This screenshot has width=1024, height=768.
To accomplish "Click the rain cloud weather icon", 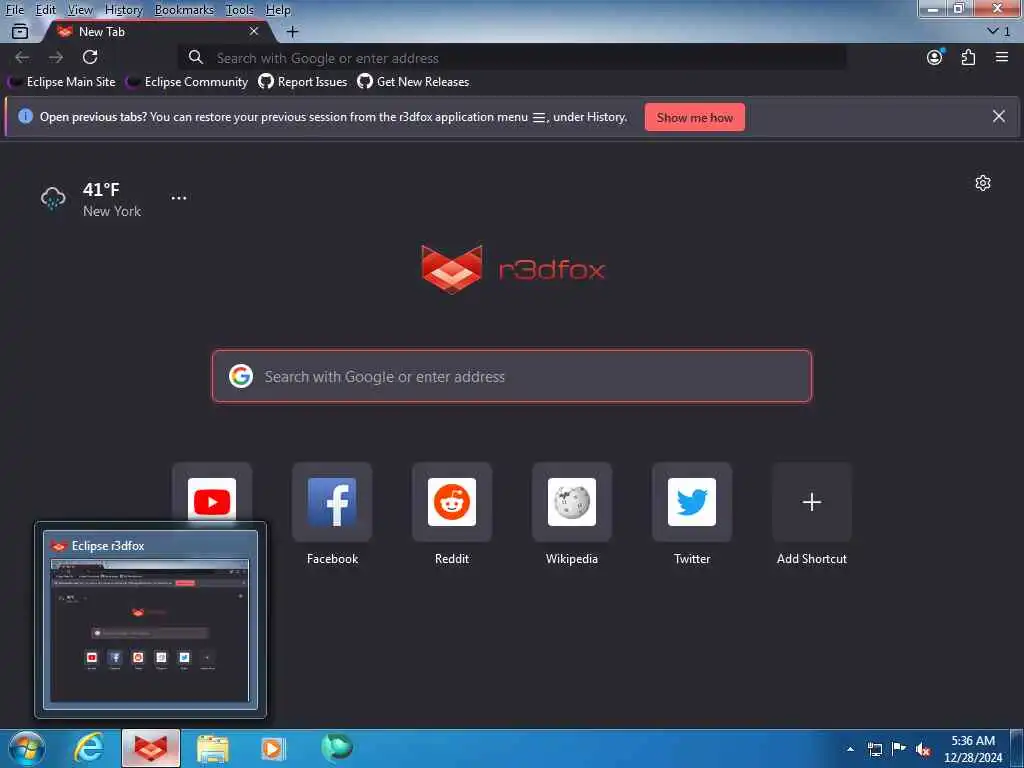I will 53,198.
